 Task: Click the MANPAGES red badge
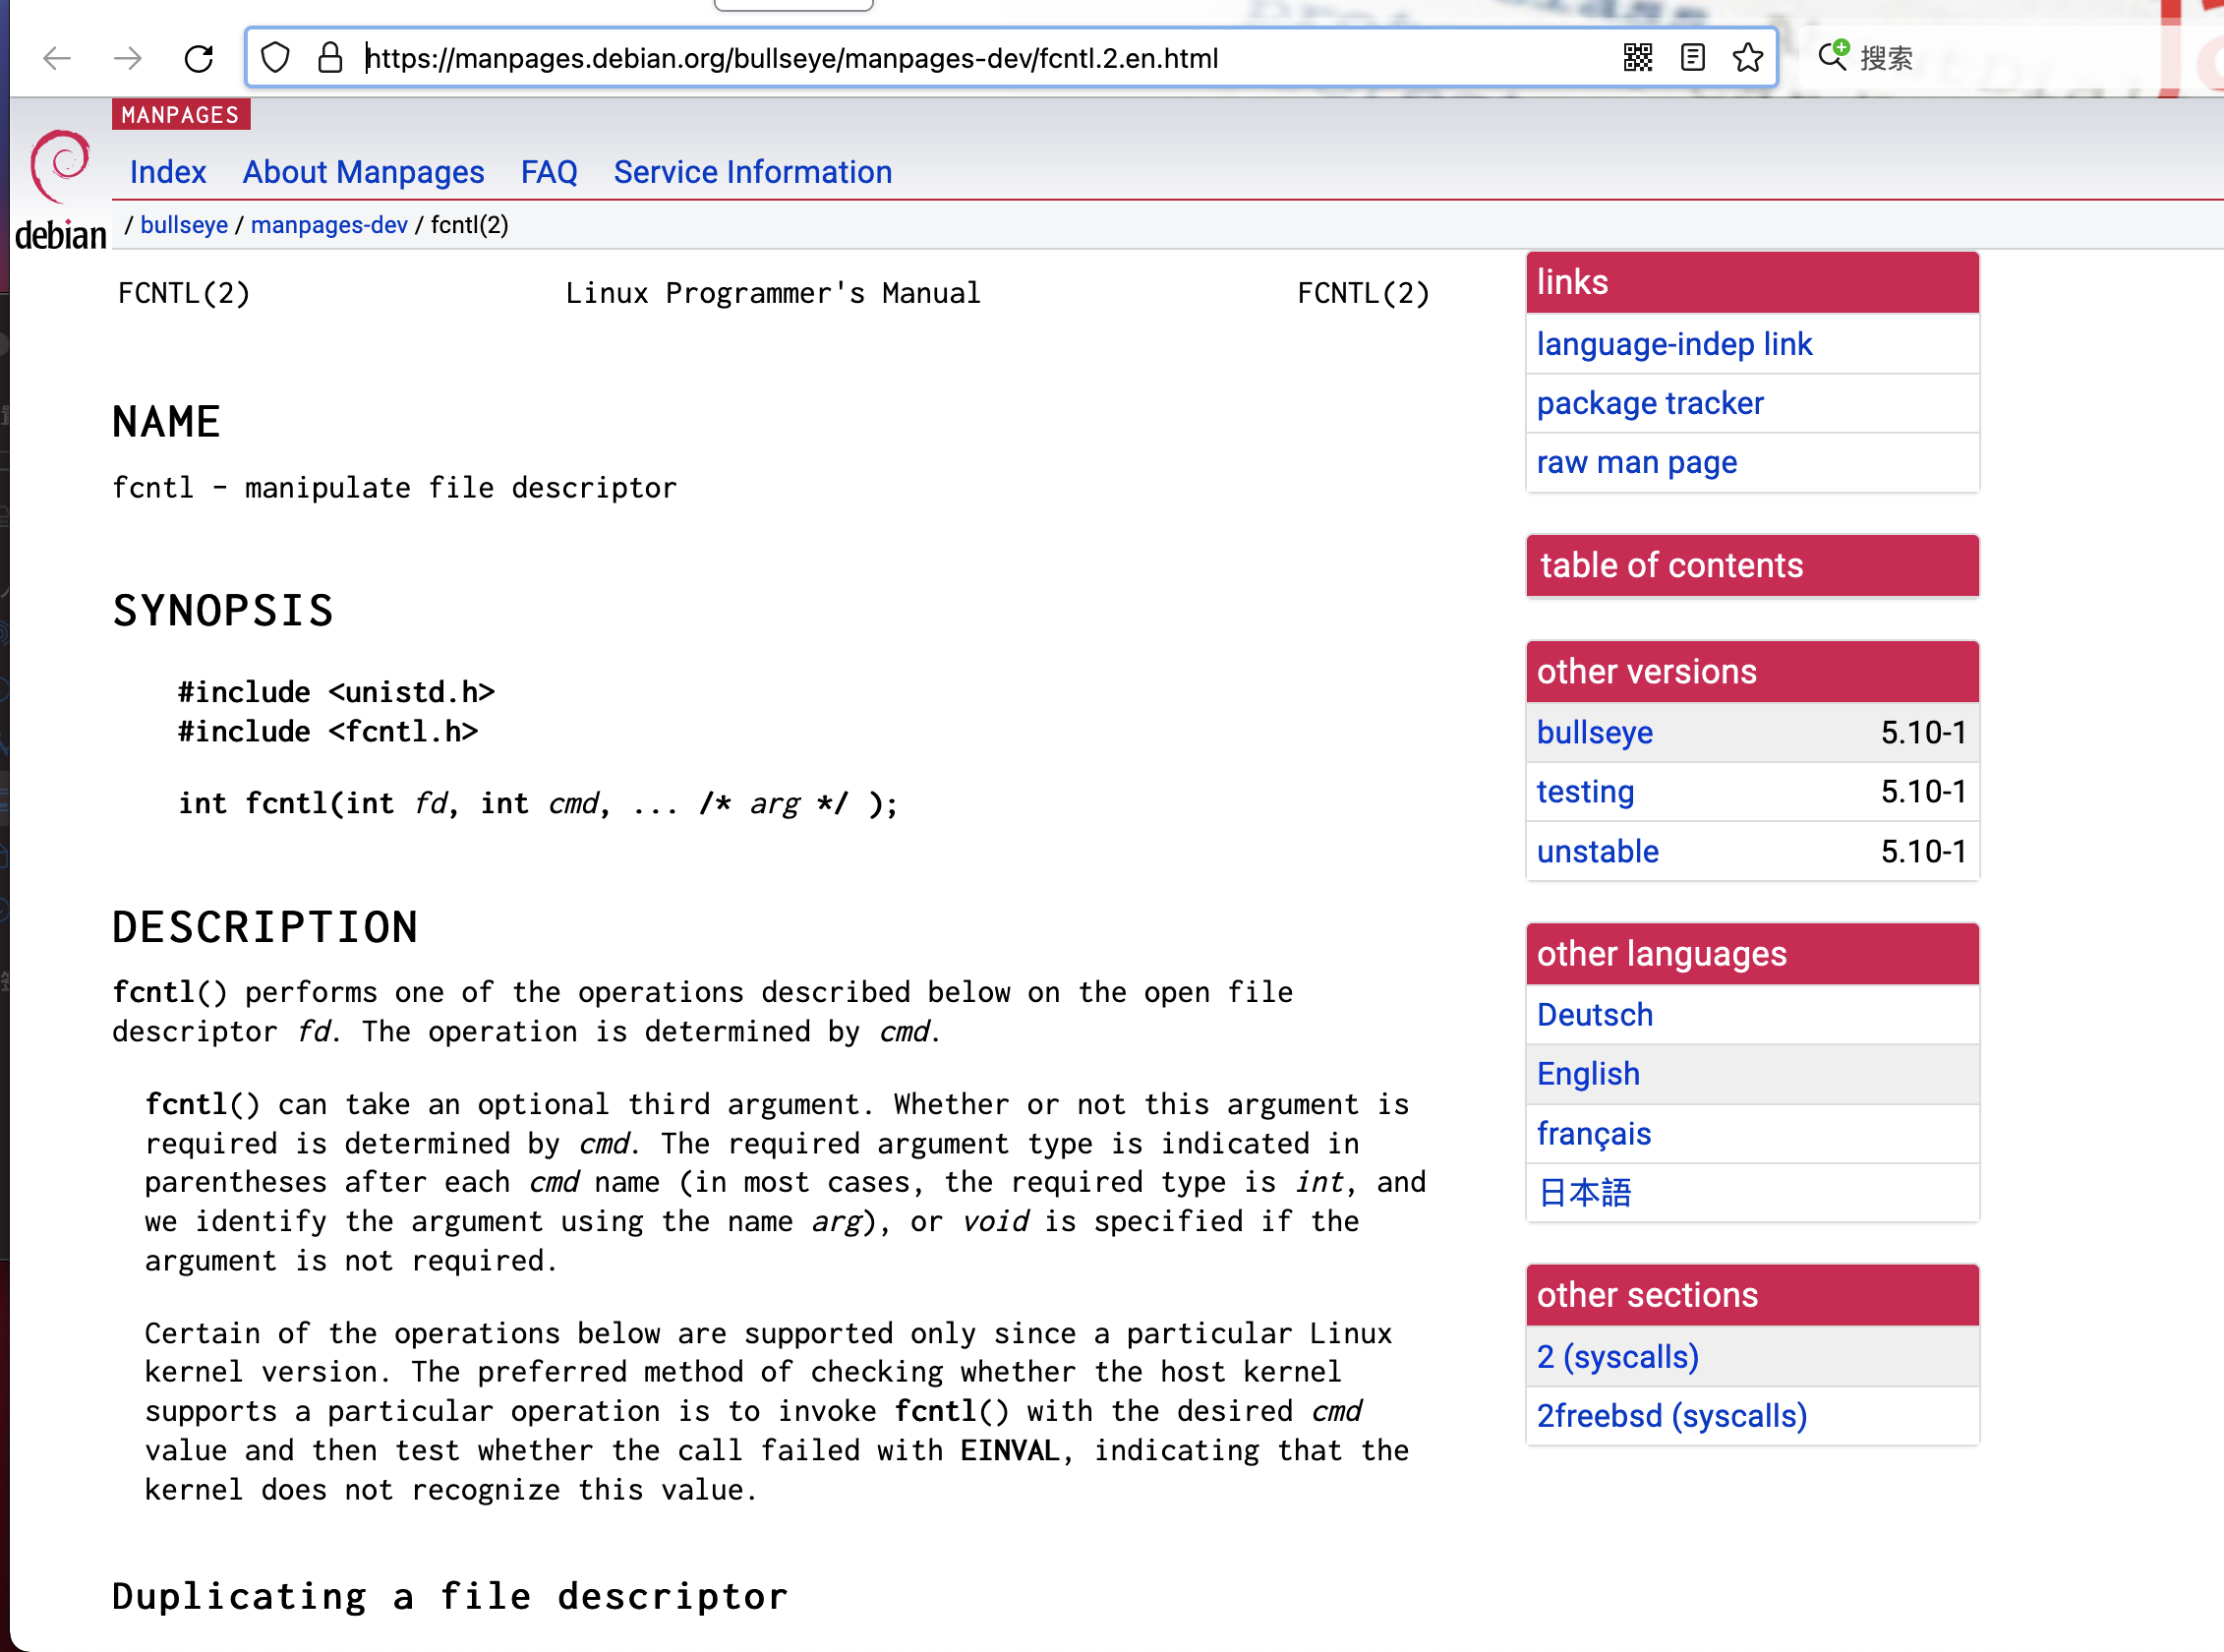(181, 115)
